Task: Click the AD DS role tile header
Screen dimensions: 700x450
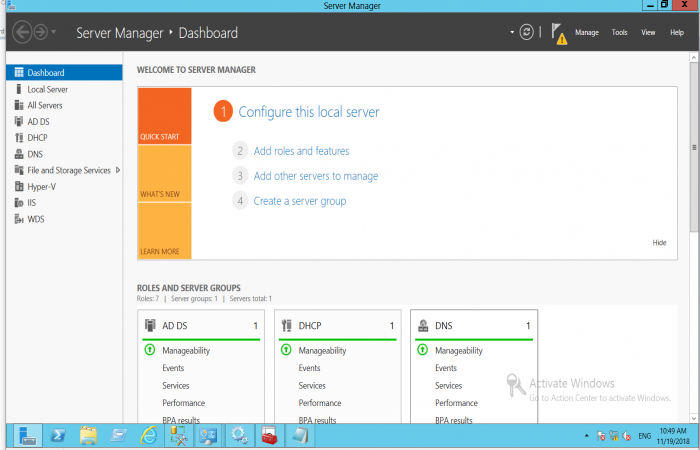Action: [201, 325]
